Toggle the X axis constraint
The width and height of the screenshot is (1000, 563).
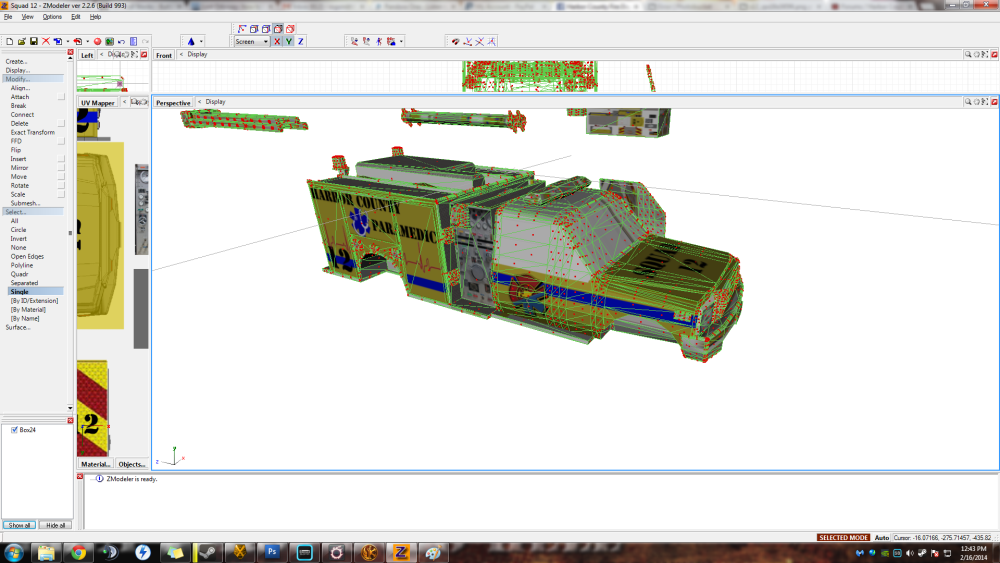click(x=277, y=41)
